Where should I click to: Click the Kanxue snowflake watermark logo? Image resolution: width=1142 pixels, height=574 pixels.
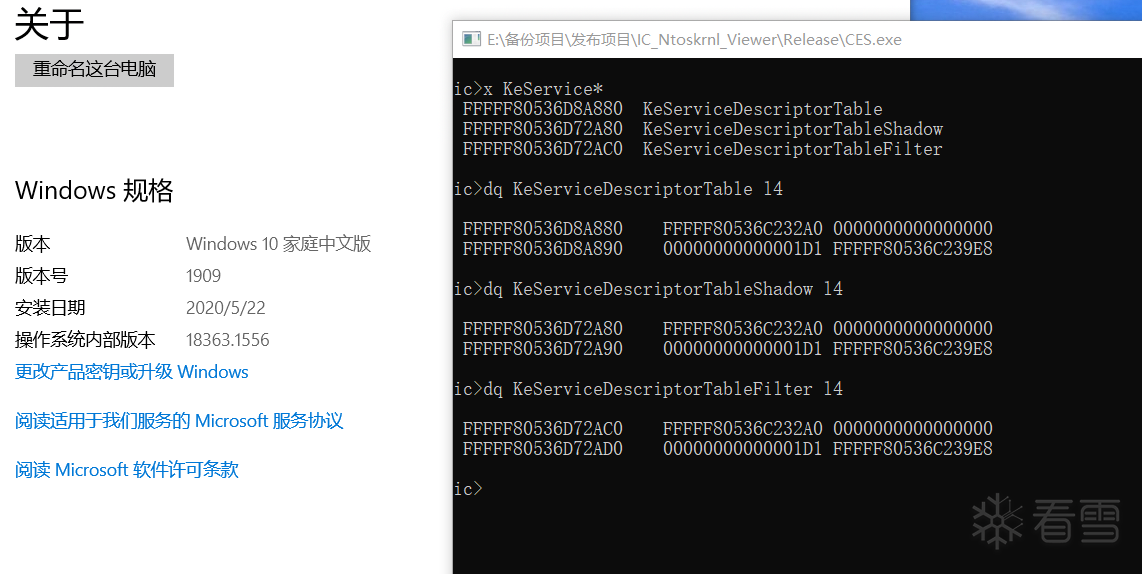[998, 521]
